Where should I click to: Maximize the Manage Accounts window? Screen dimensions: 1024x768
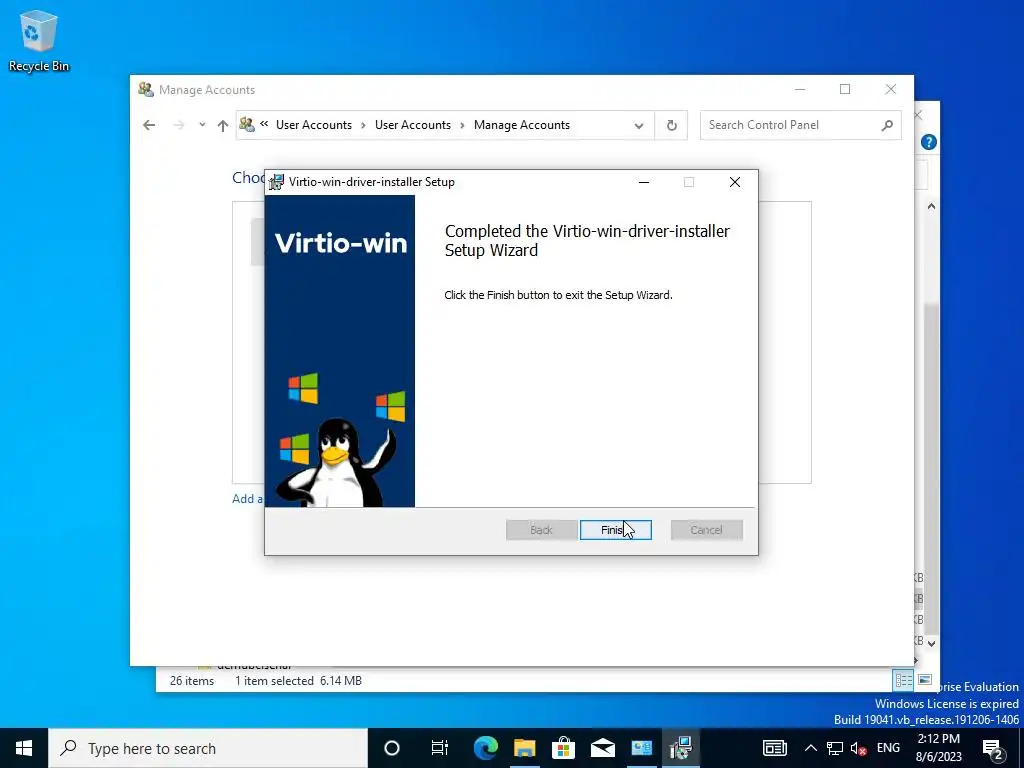coord(845,89)
